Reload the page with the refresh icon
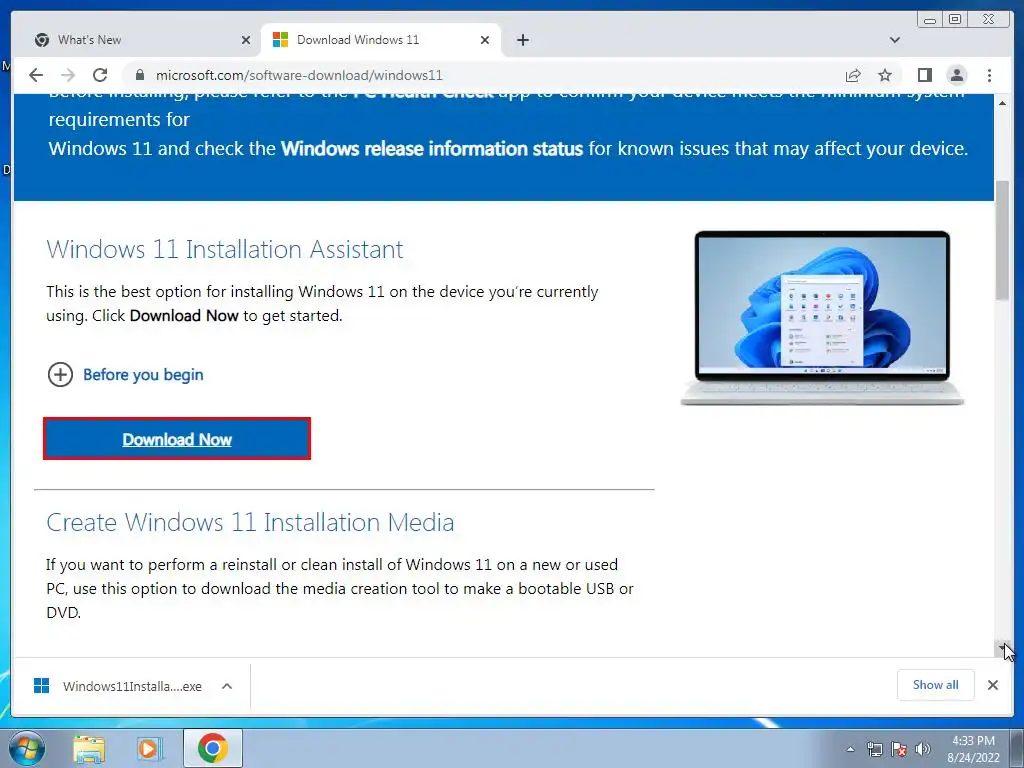The width and height of the screenshot is (1024, 768). (100, 75)
